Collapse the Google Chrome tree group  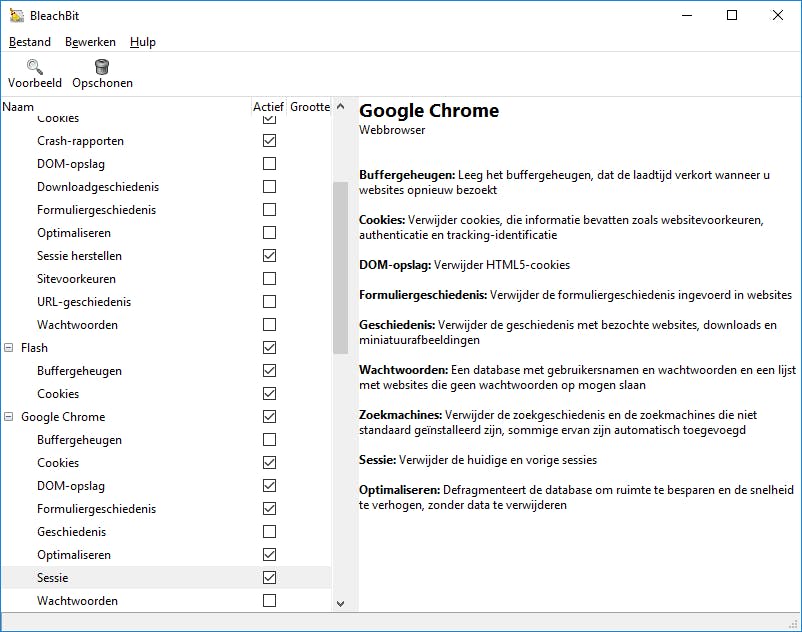(9, 417)
